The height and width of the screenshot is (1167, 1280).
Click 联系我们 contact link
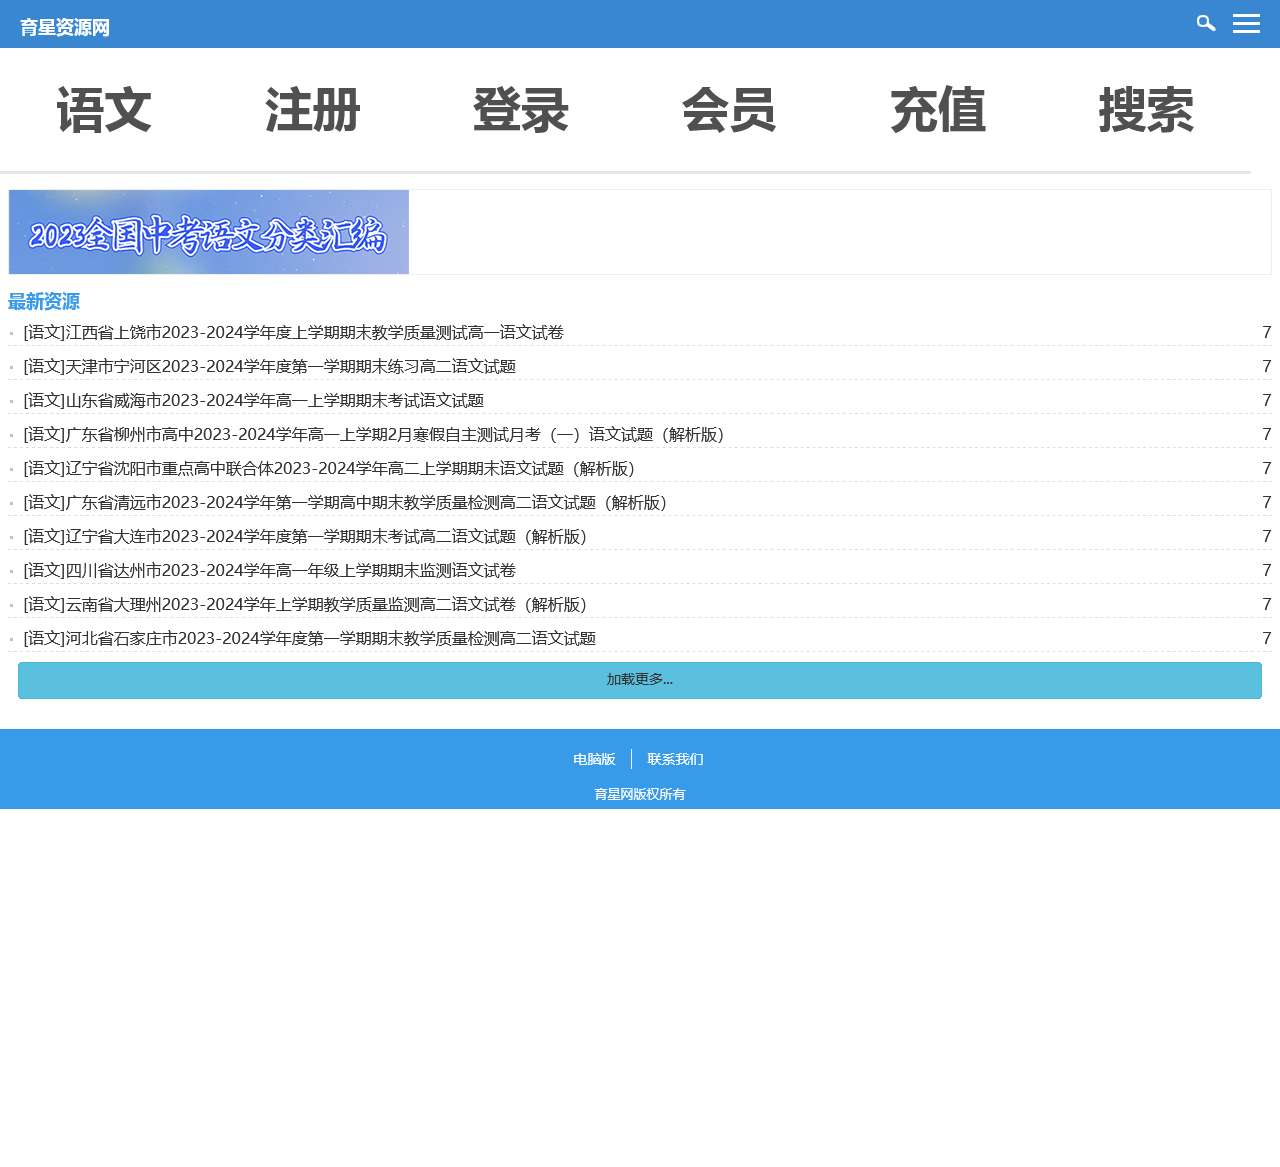(675, 759)
